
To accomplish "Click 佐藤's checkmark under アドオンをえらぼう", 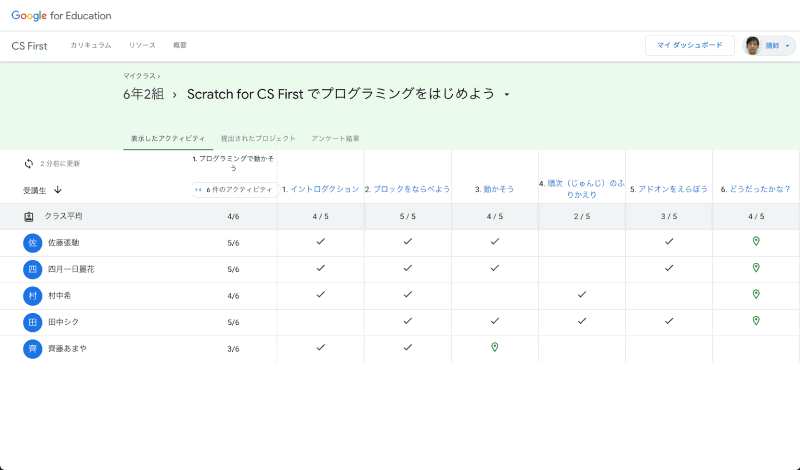I will tap(669, 241).
